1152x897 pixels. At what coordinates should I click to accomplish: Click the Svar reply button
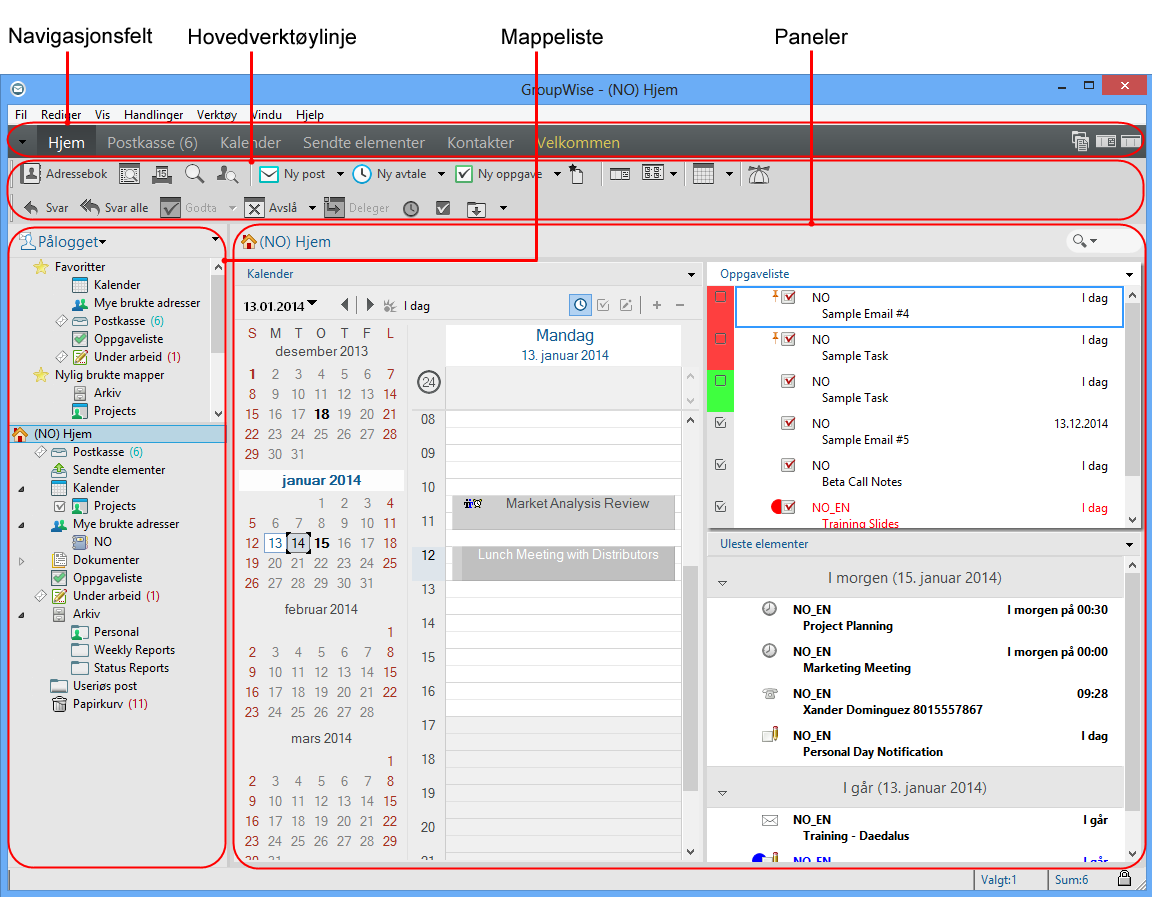tap(46, 208)
